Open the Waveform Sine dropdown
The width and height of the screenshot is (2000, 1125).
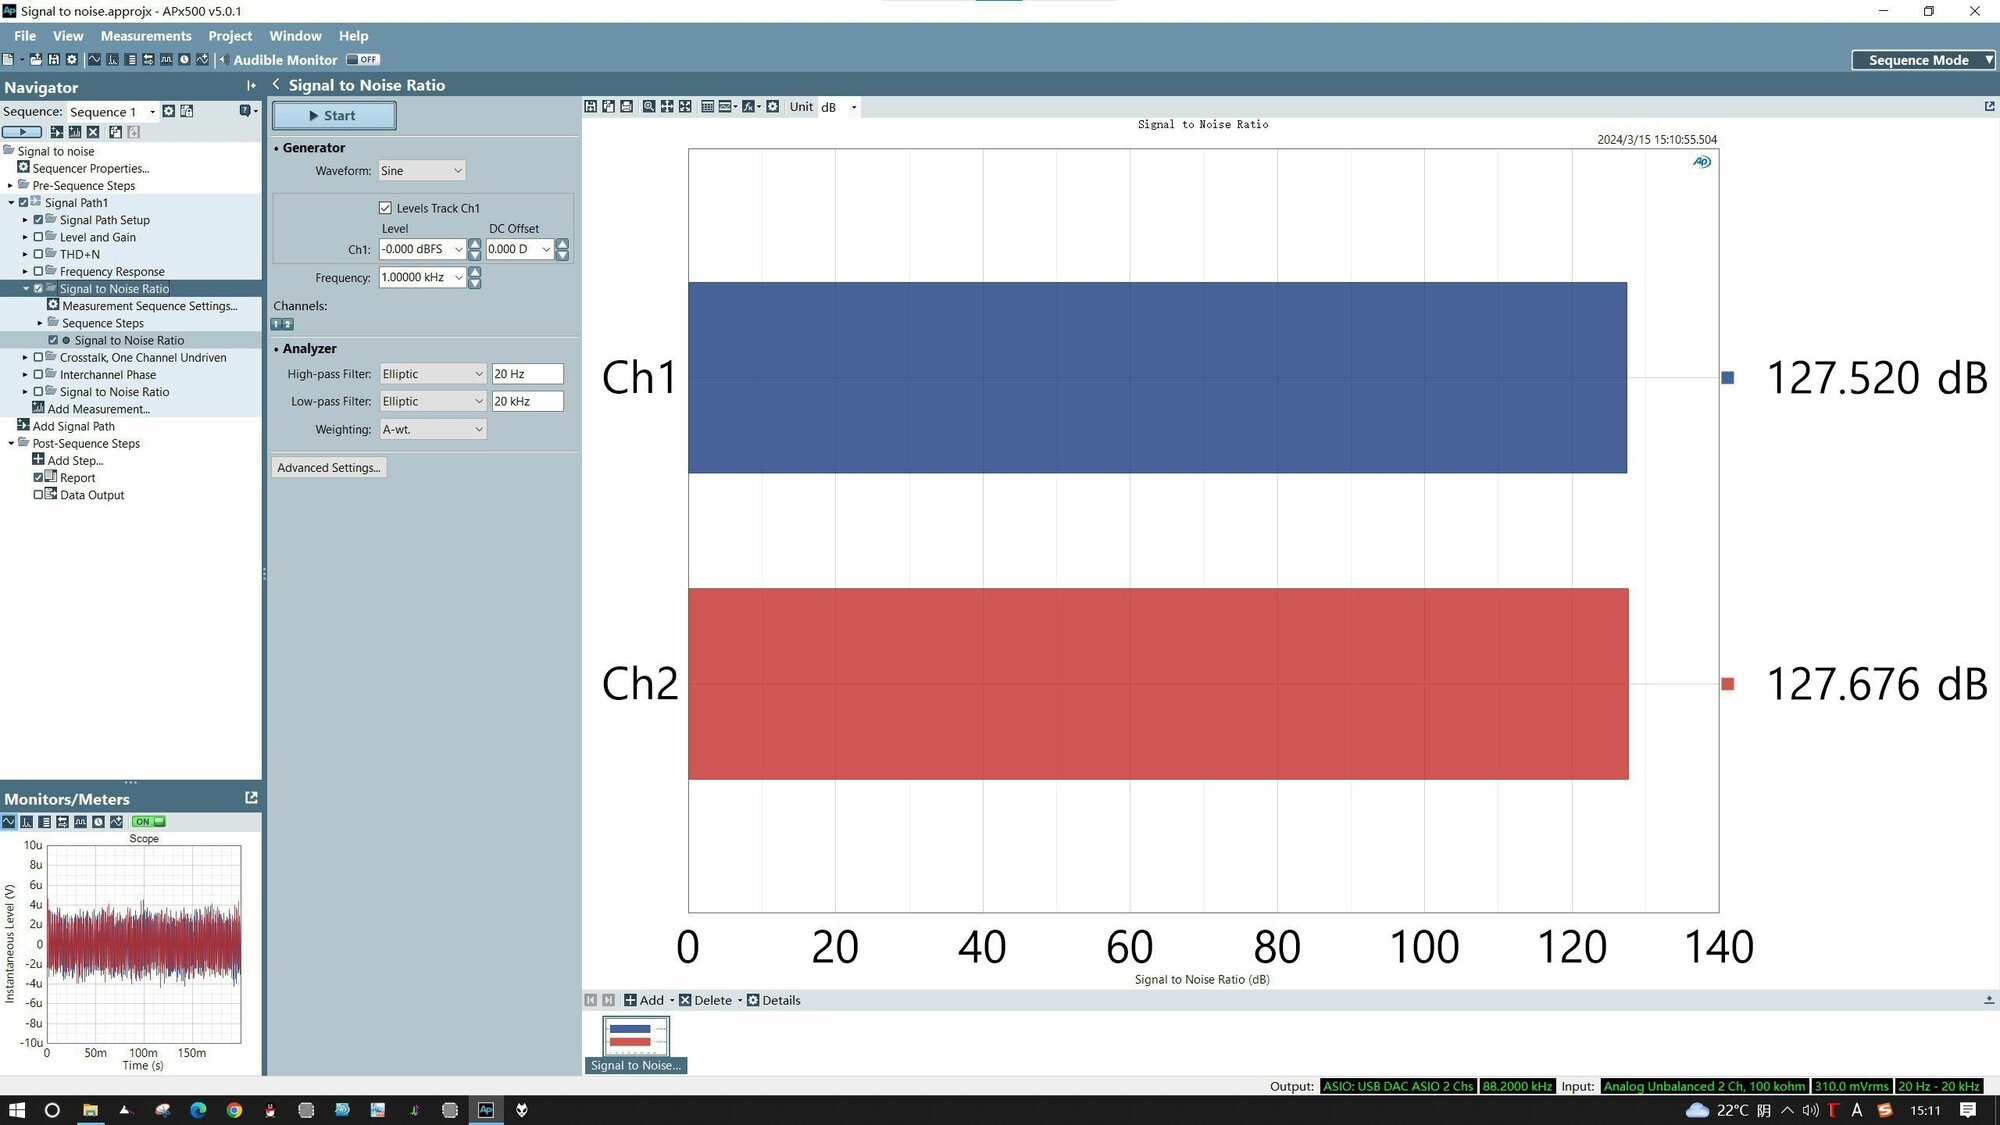point(421,171)
